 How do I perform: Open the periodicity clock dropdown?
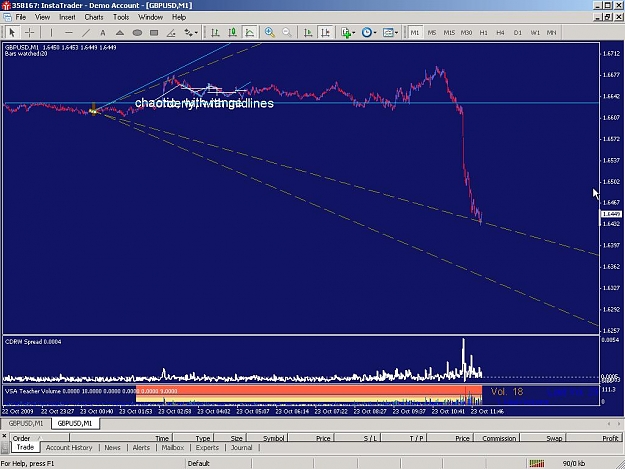[x=369, y=33]
